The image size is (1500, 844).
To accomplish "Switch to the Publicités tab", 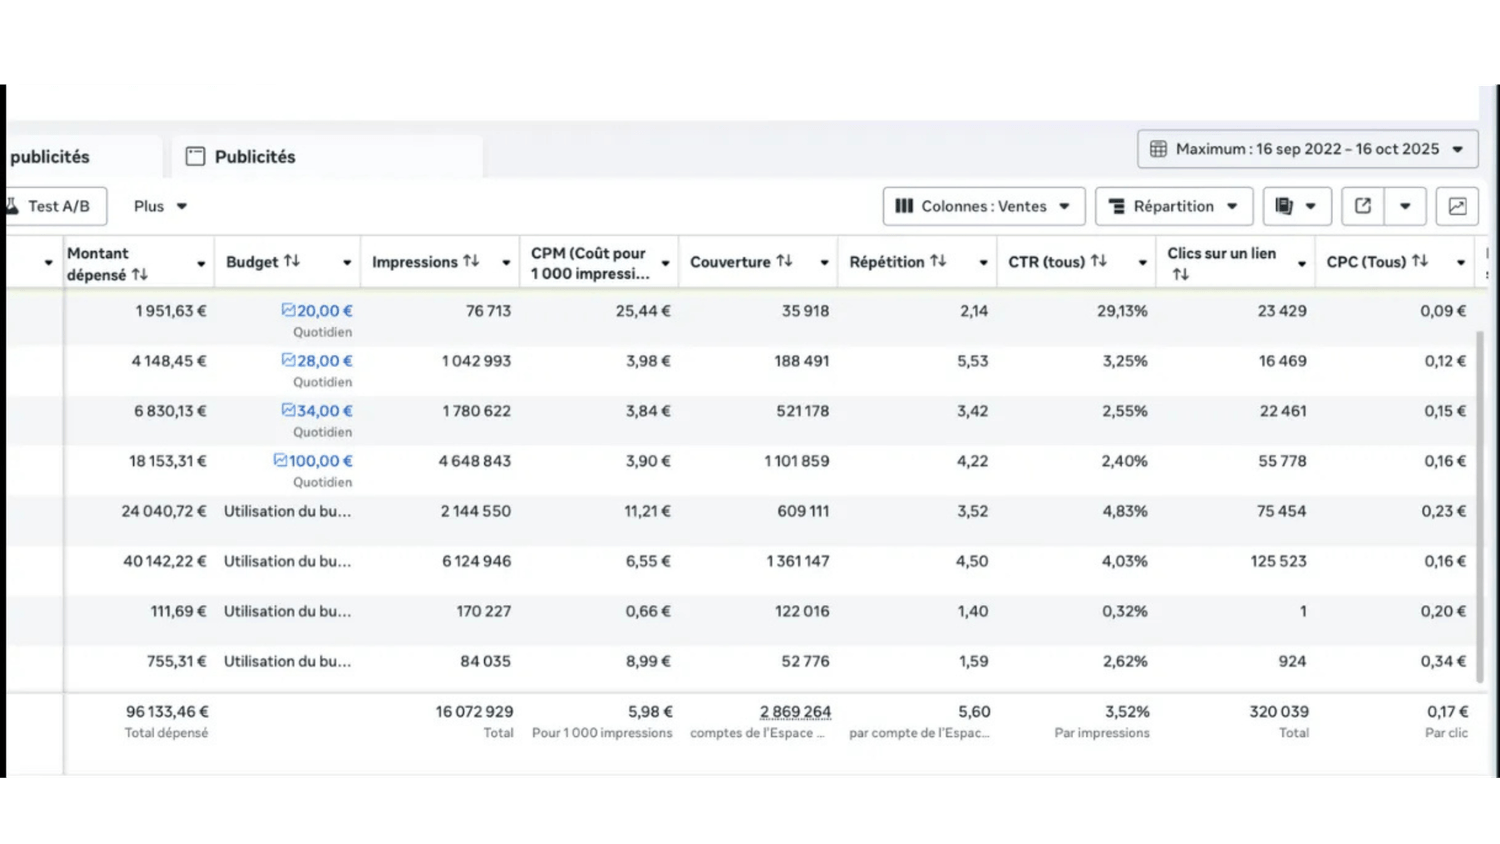I will coord(255,157).
